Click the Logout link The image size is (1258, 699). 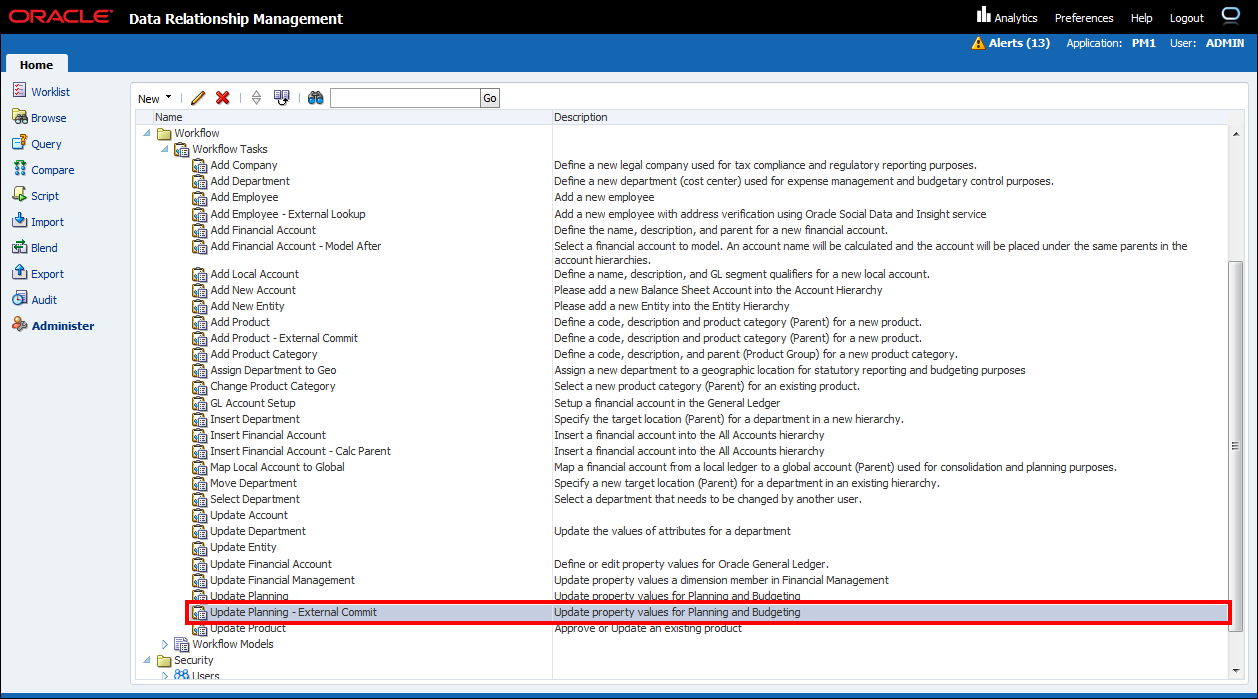pyautogui.click(x=1187, y=18)
